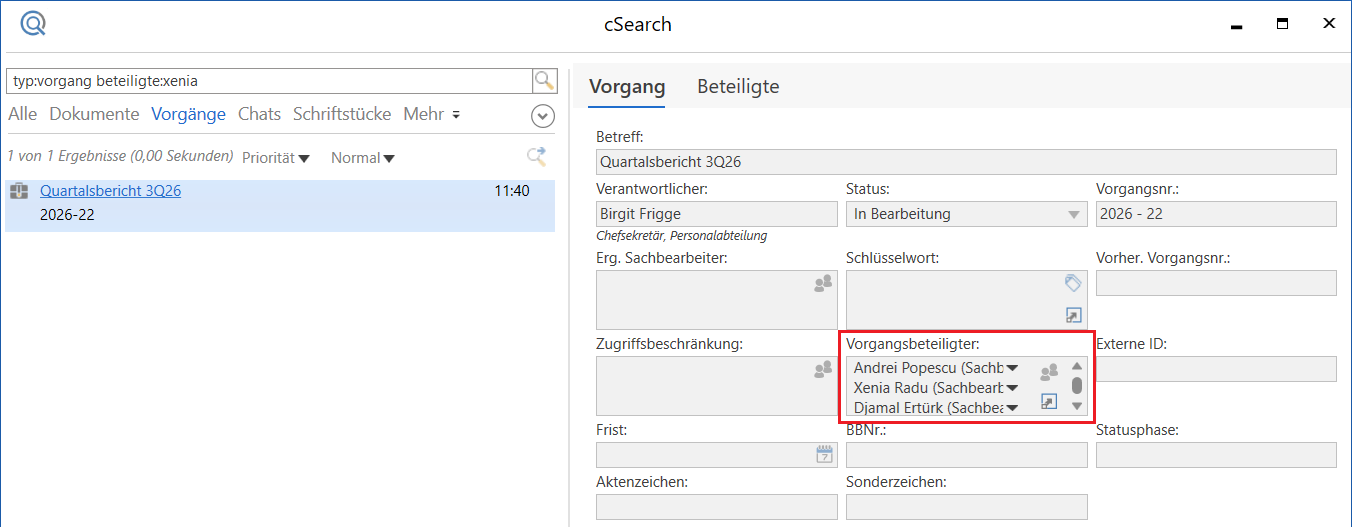Click the popout arrow icon in Vorgangsbeteiligter
The image size is (1352, 527).
tap(1049, 401)
